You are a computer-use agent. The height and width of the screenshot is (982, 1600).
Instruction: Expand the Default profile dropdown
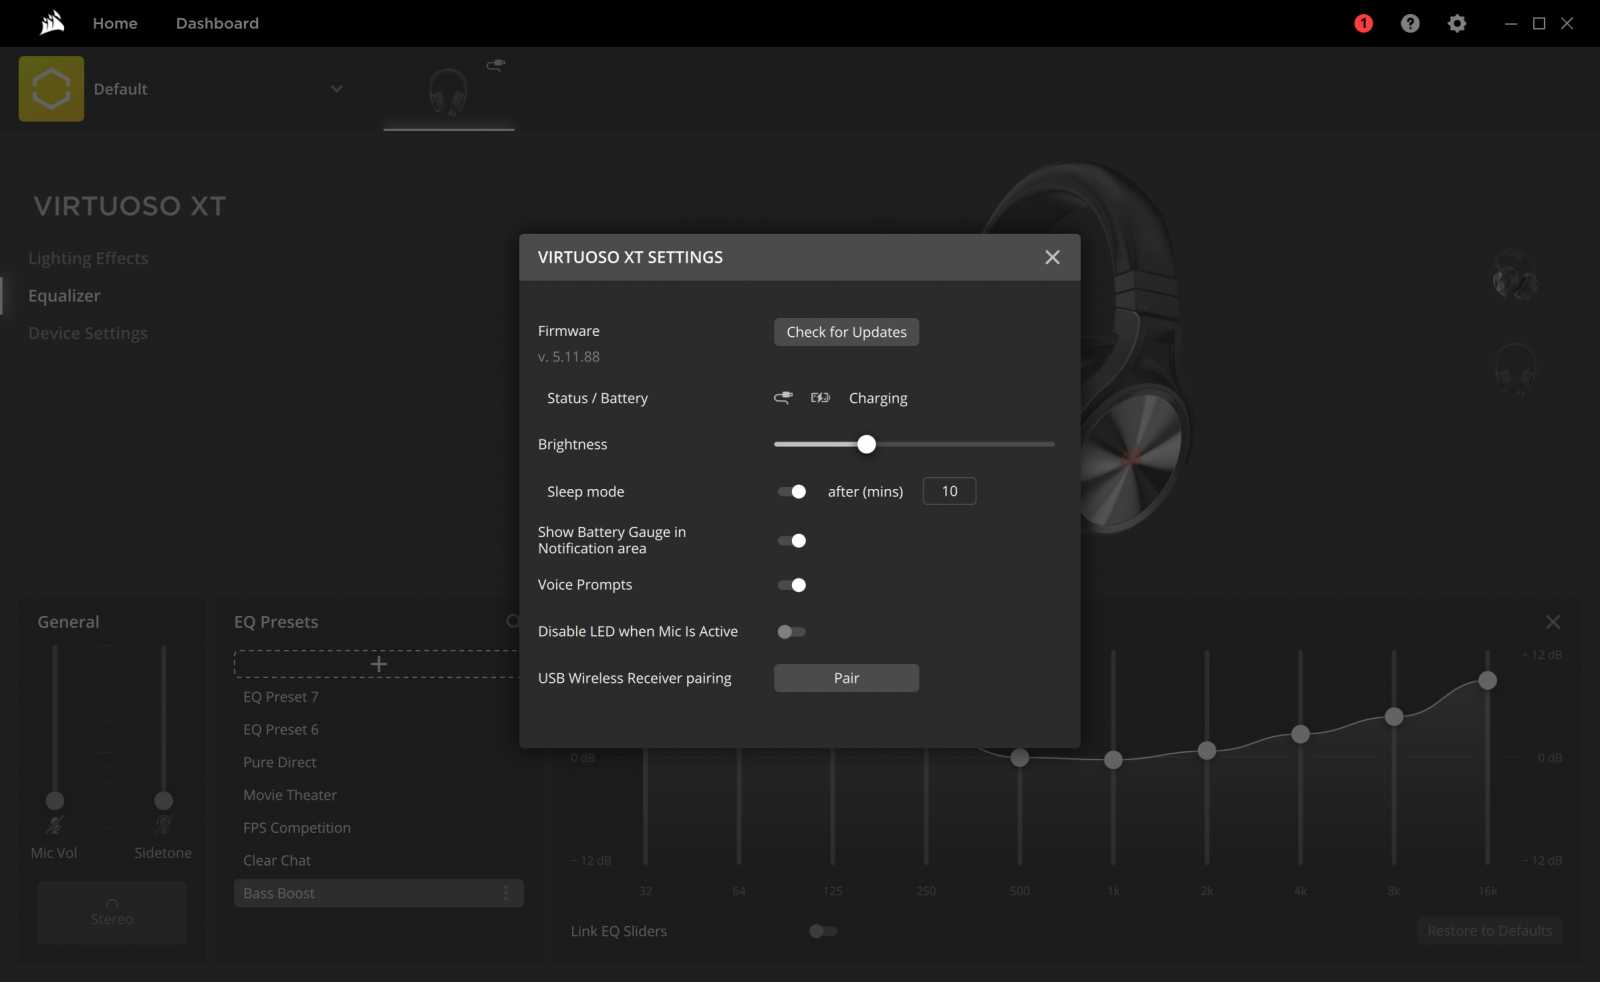(x=337, y=89)
